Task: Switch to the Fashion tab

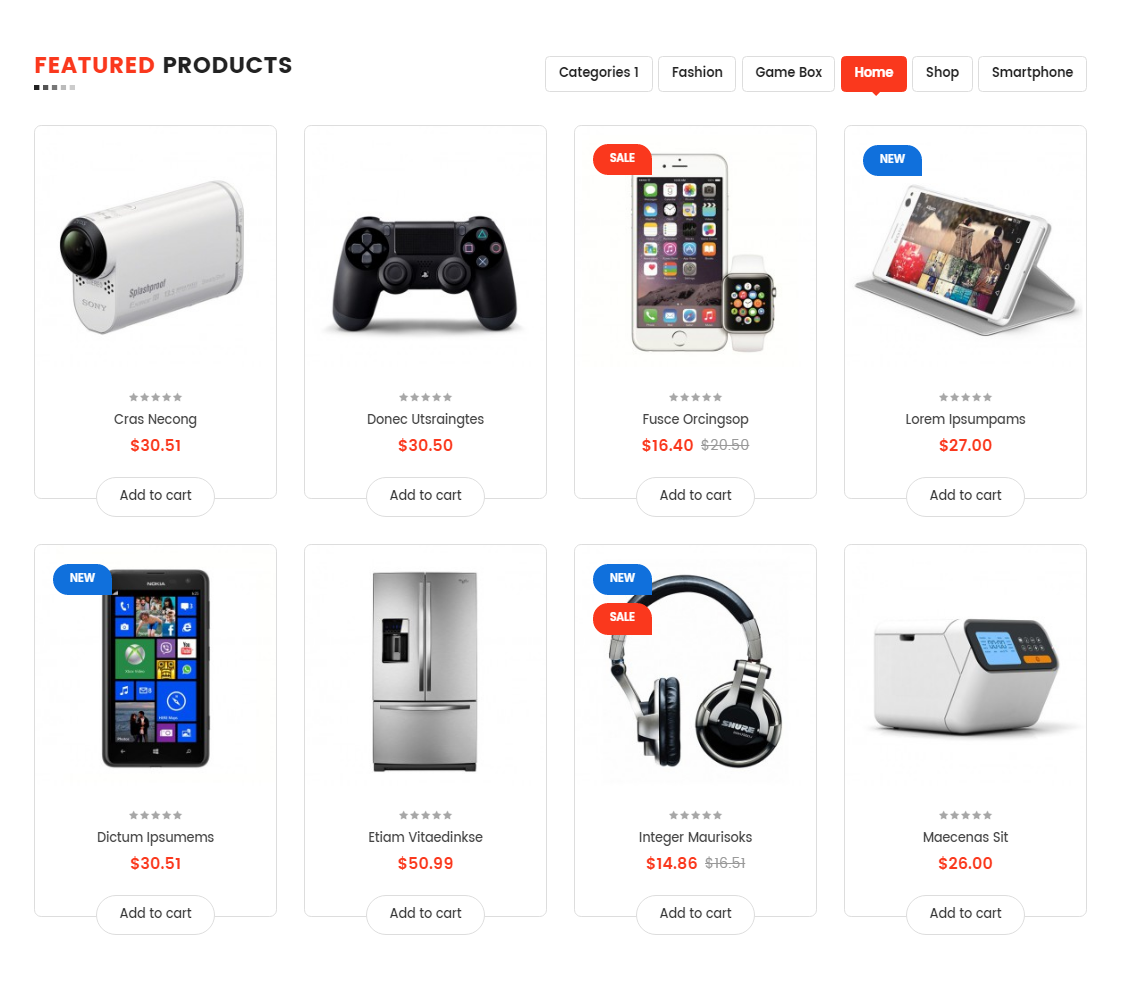Action: coord(697,73)
